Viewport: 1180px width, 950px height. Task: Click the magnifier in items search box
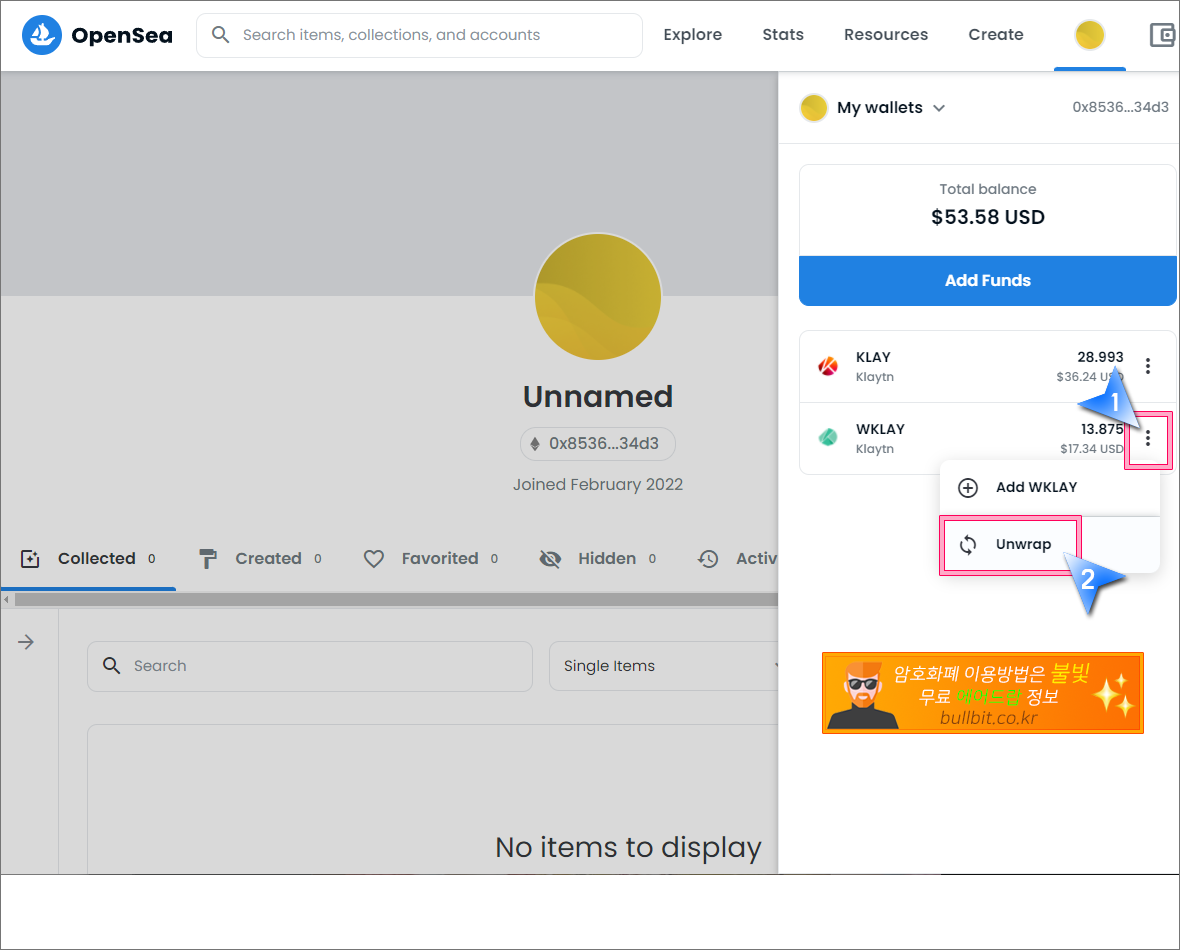tap(111, 665)
